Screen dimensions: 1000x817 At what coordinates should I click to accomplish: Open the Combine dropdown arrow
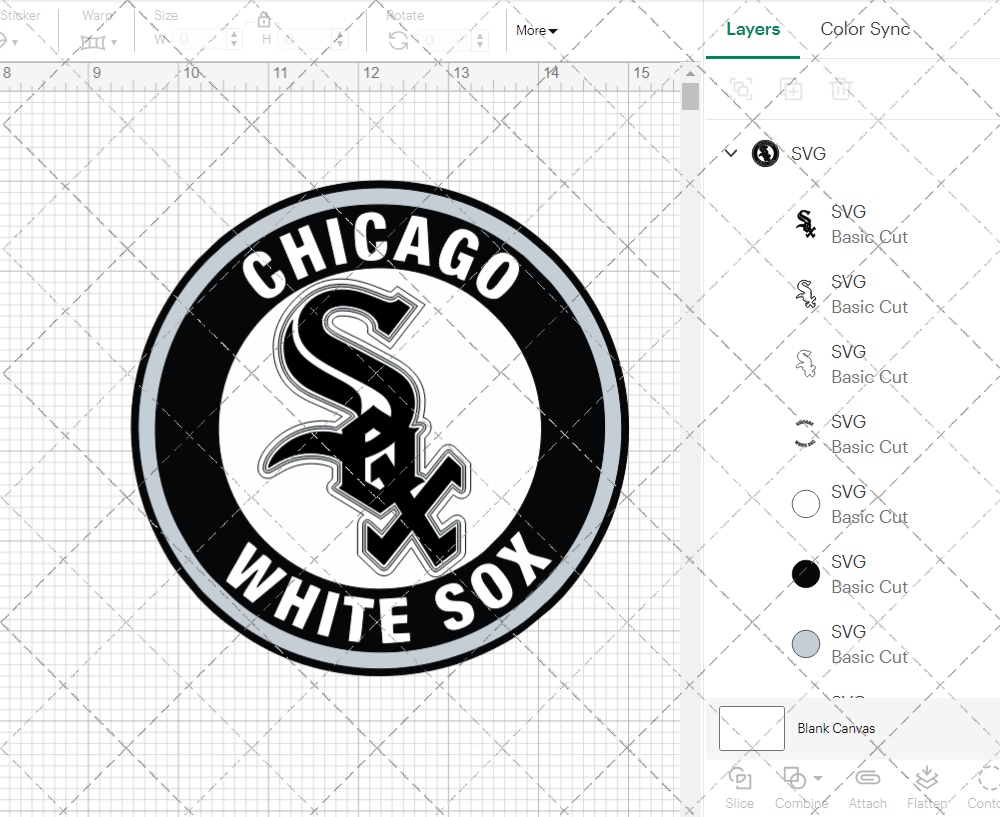tap(818, 778)
